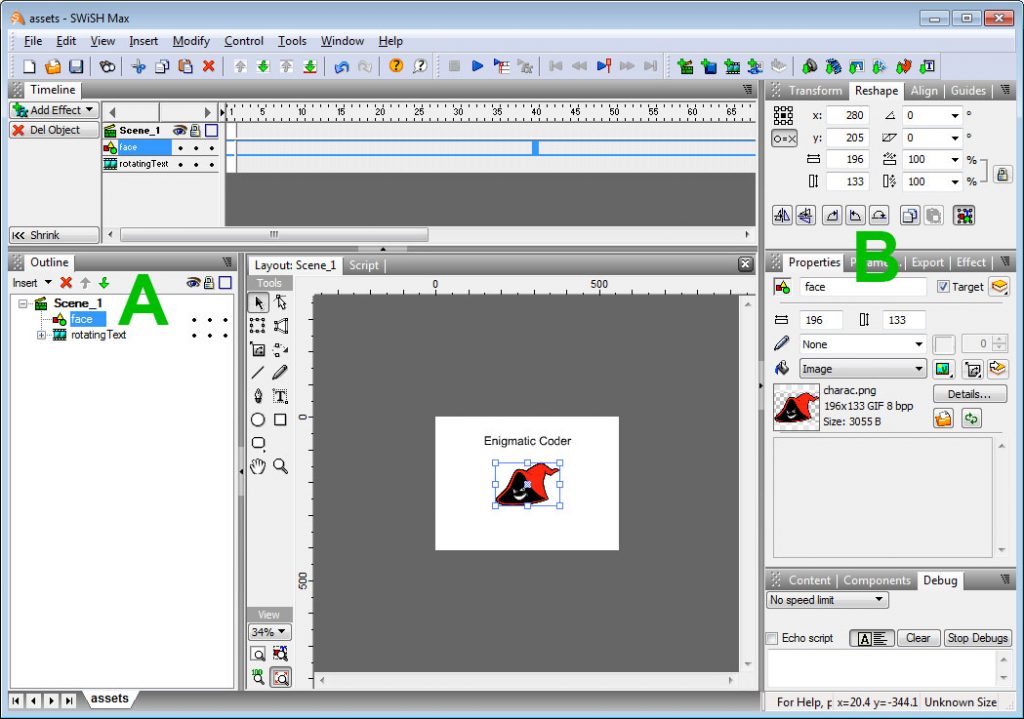This screenshot has height=719, width=1024.
Task: Open the Modify menu
Action: pos(191,41)
